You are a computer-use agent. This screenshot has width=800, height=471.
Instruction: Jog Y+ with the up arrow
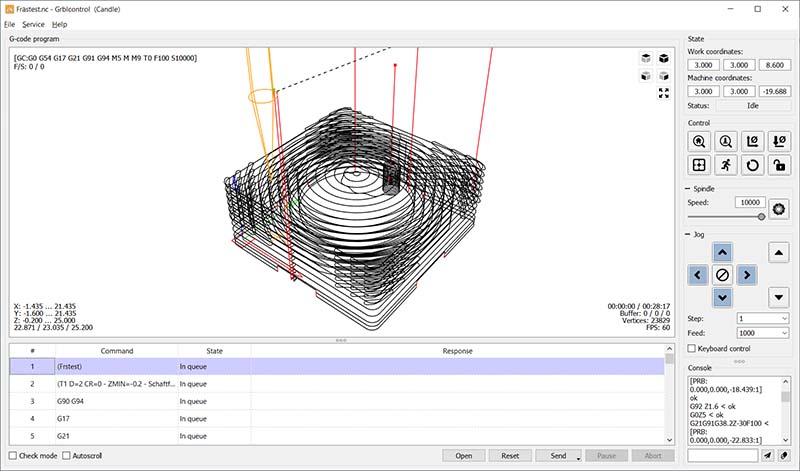coord(722,252)
